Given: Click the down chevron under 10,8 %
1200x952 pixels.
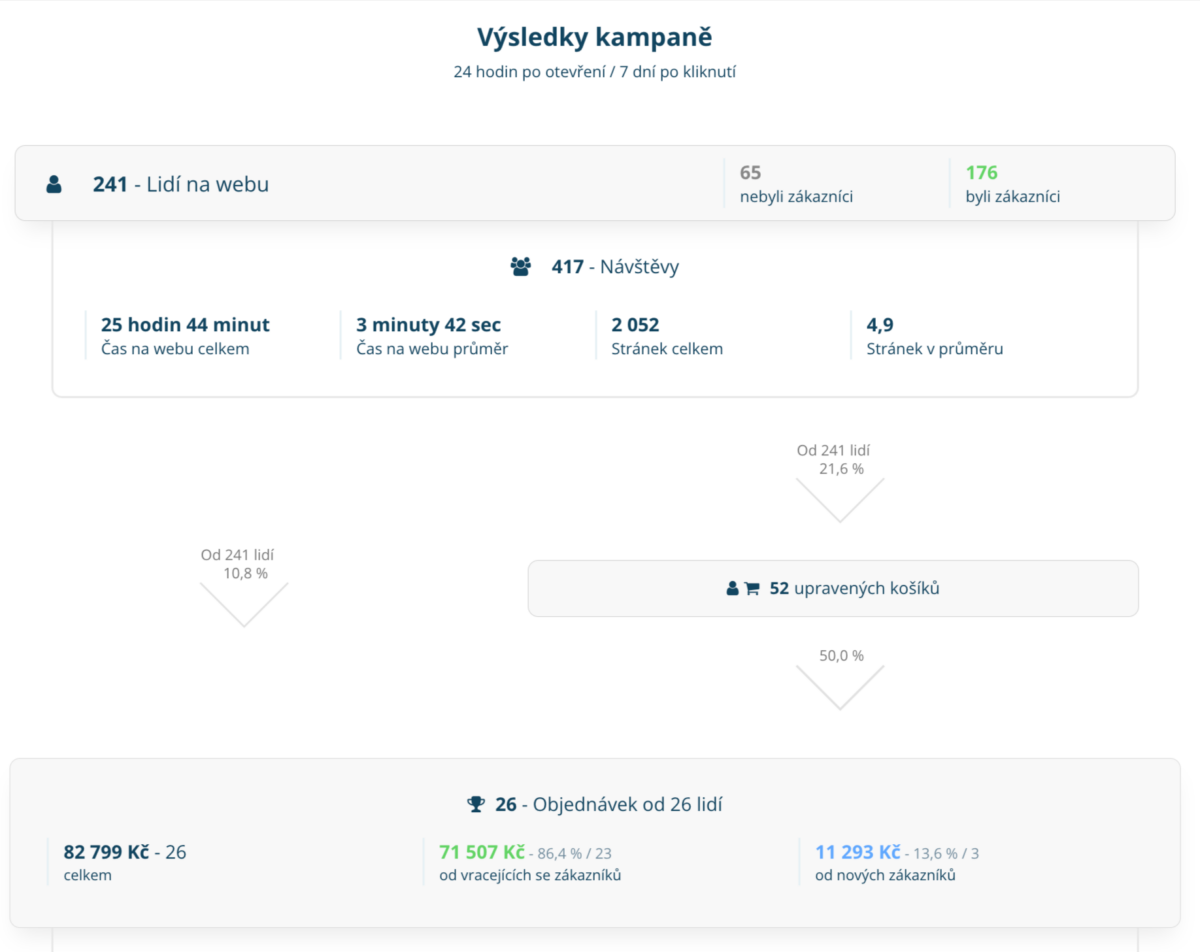Looking at the screenshot, I should click(x=244, y=605).
